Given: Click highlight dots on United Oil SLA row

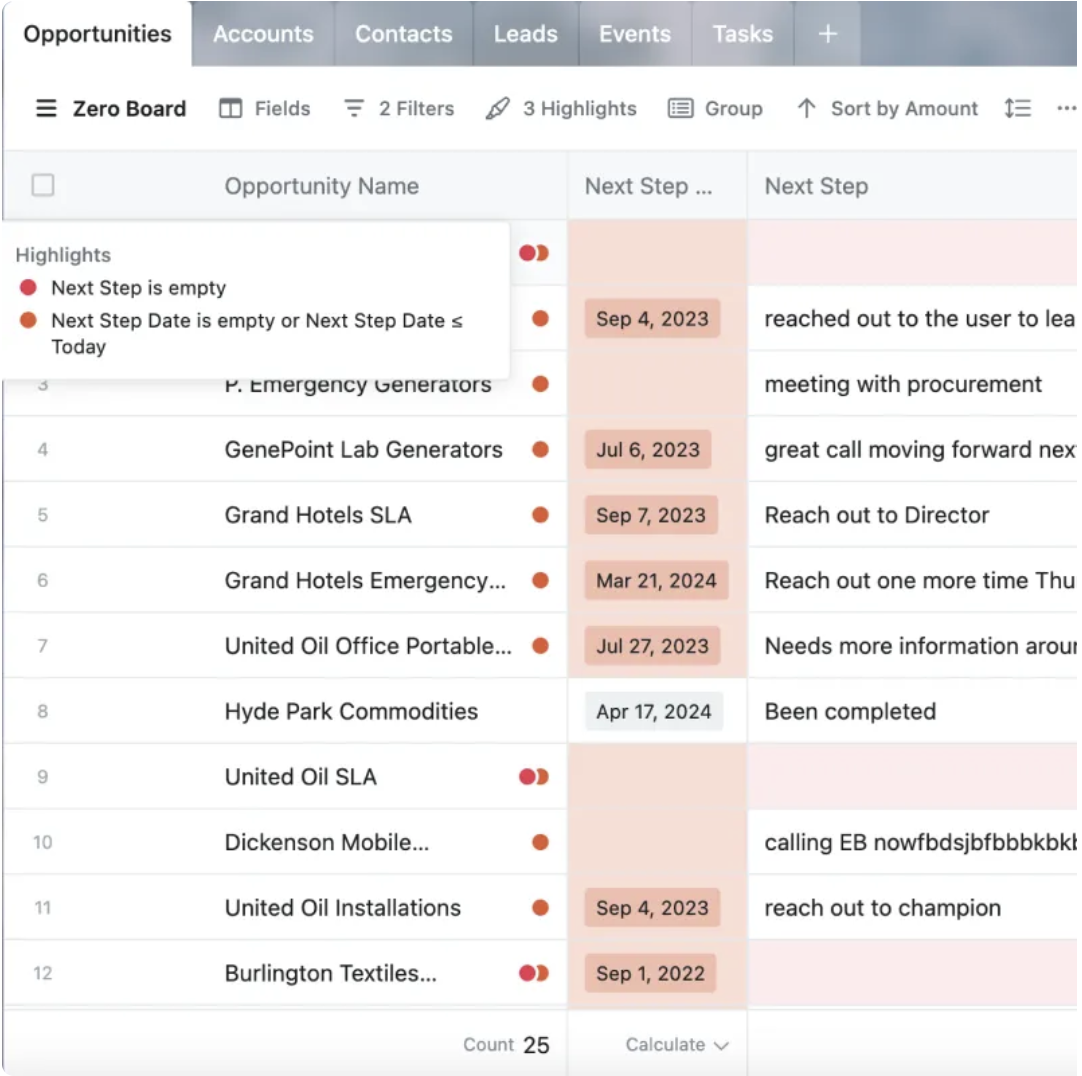Looking at the screenshot, I should 534,777.
